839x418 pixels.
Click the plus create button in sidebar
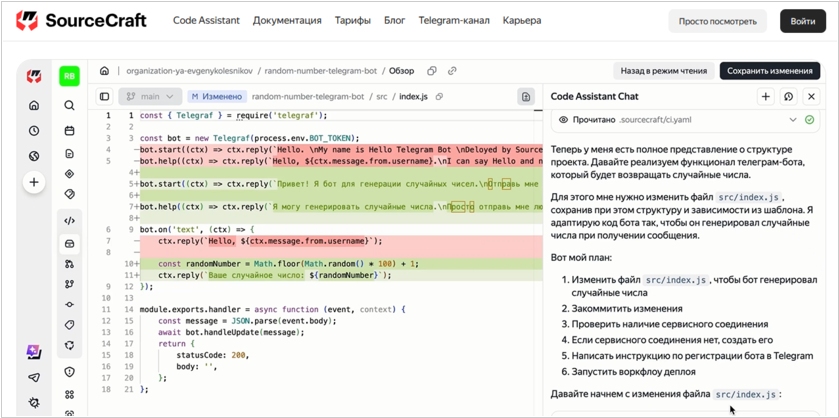click(x=34, y=182)
